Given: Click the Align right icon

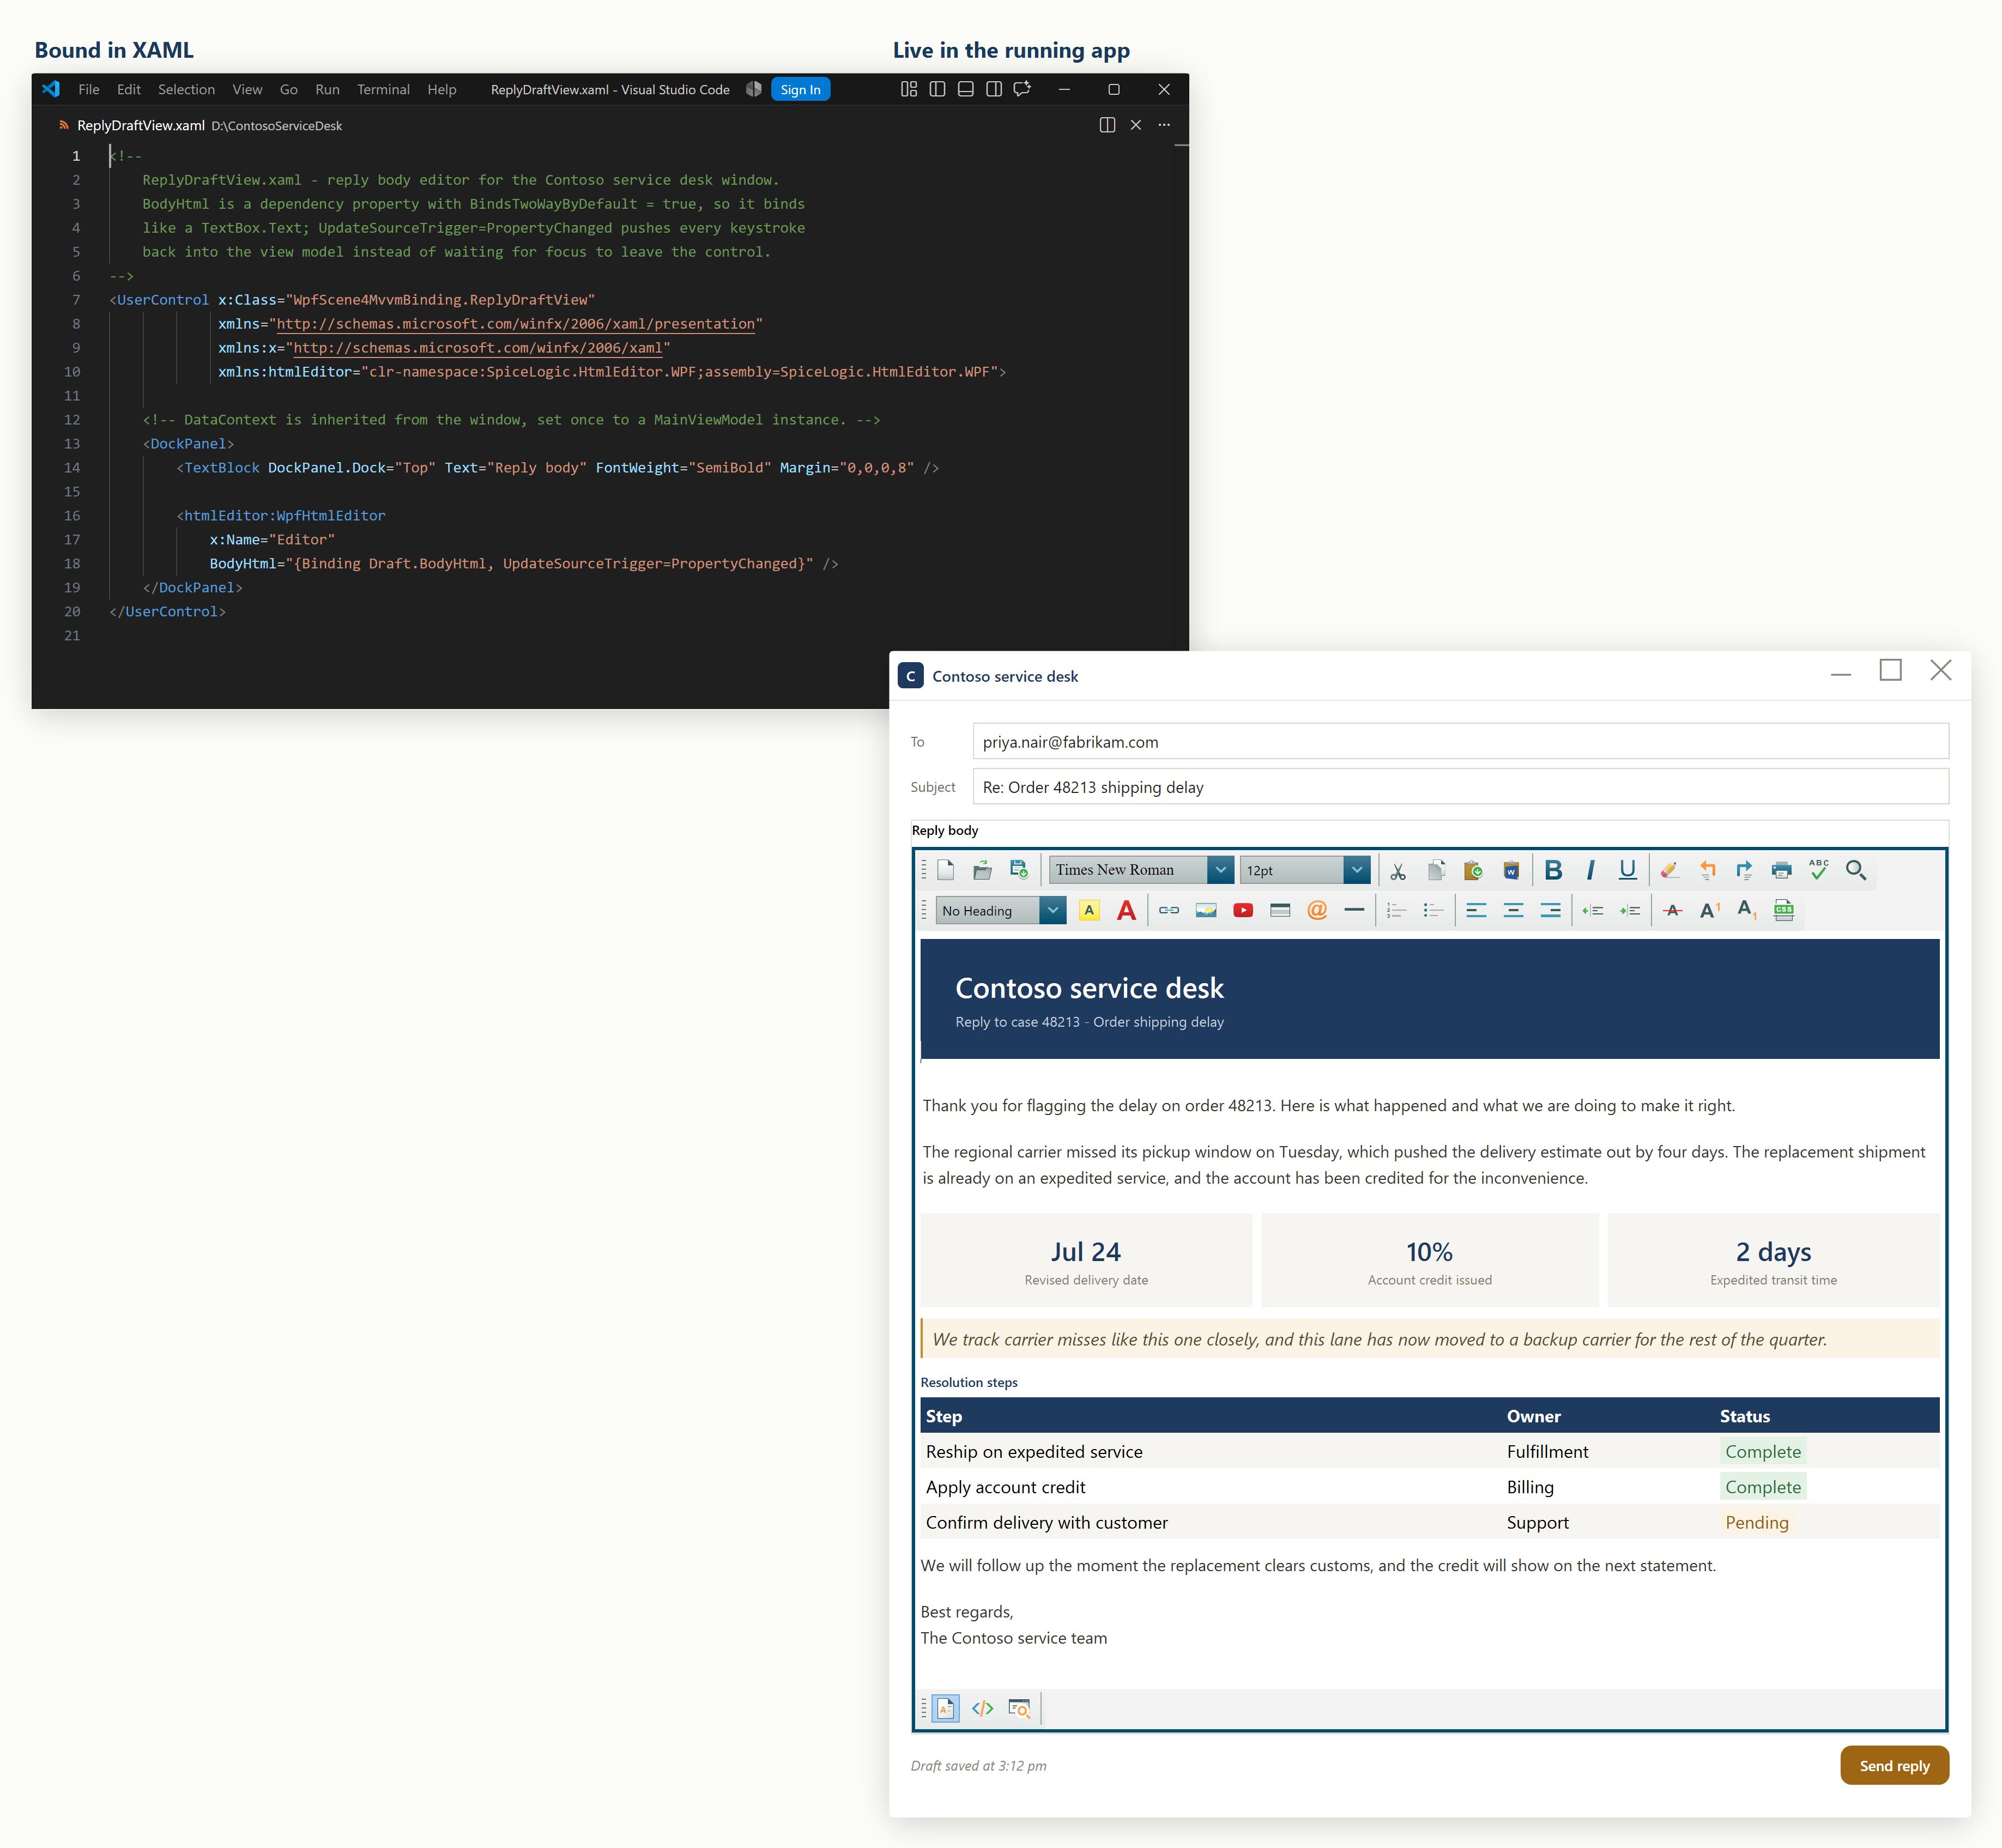Looking at the screenshot, I should 1550,910.
